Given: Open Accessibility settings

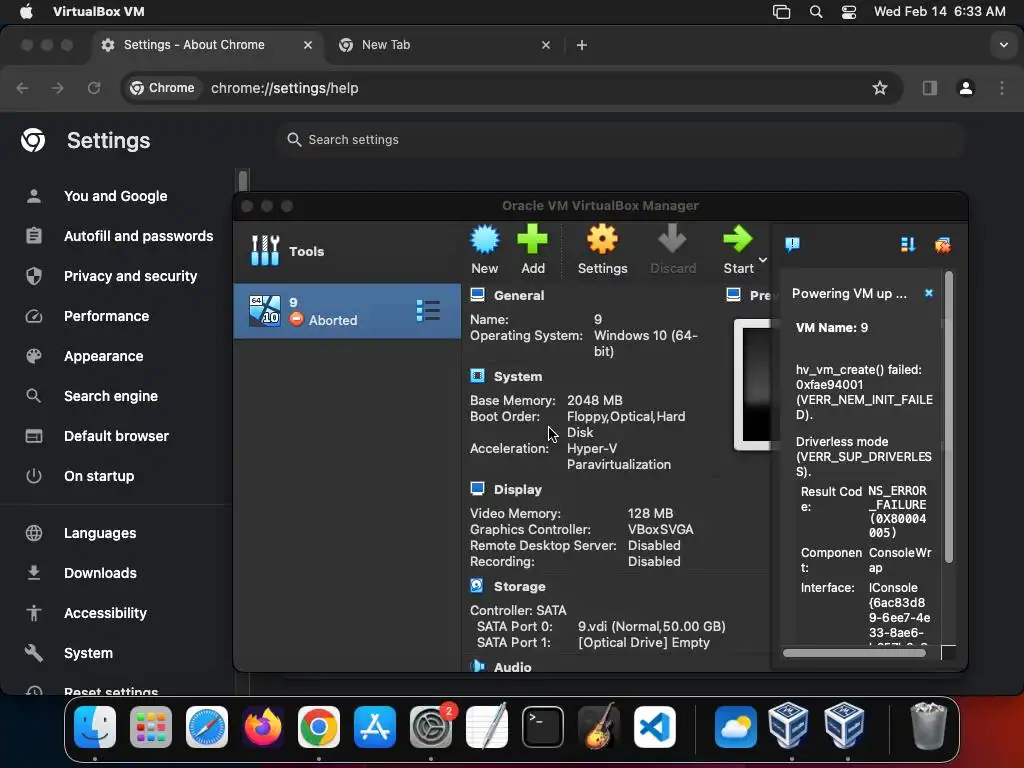Looking at the screenshot, I should pyautogui.click(x=105, y=613).
